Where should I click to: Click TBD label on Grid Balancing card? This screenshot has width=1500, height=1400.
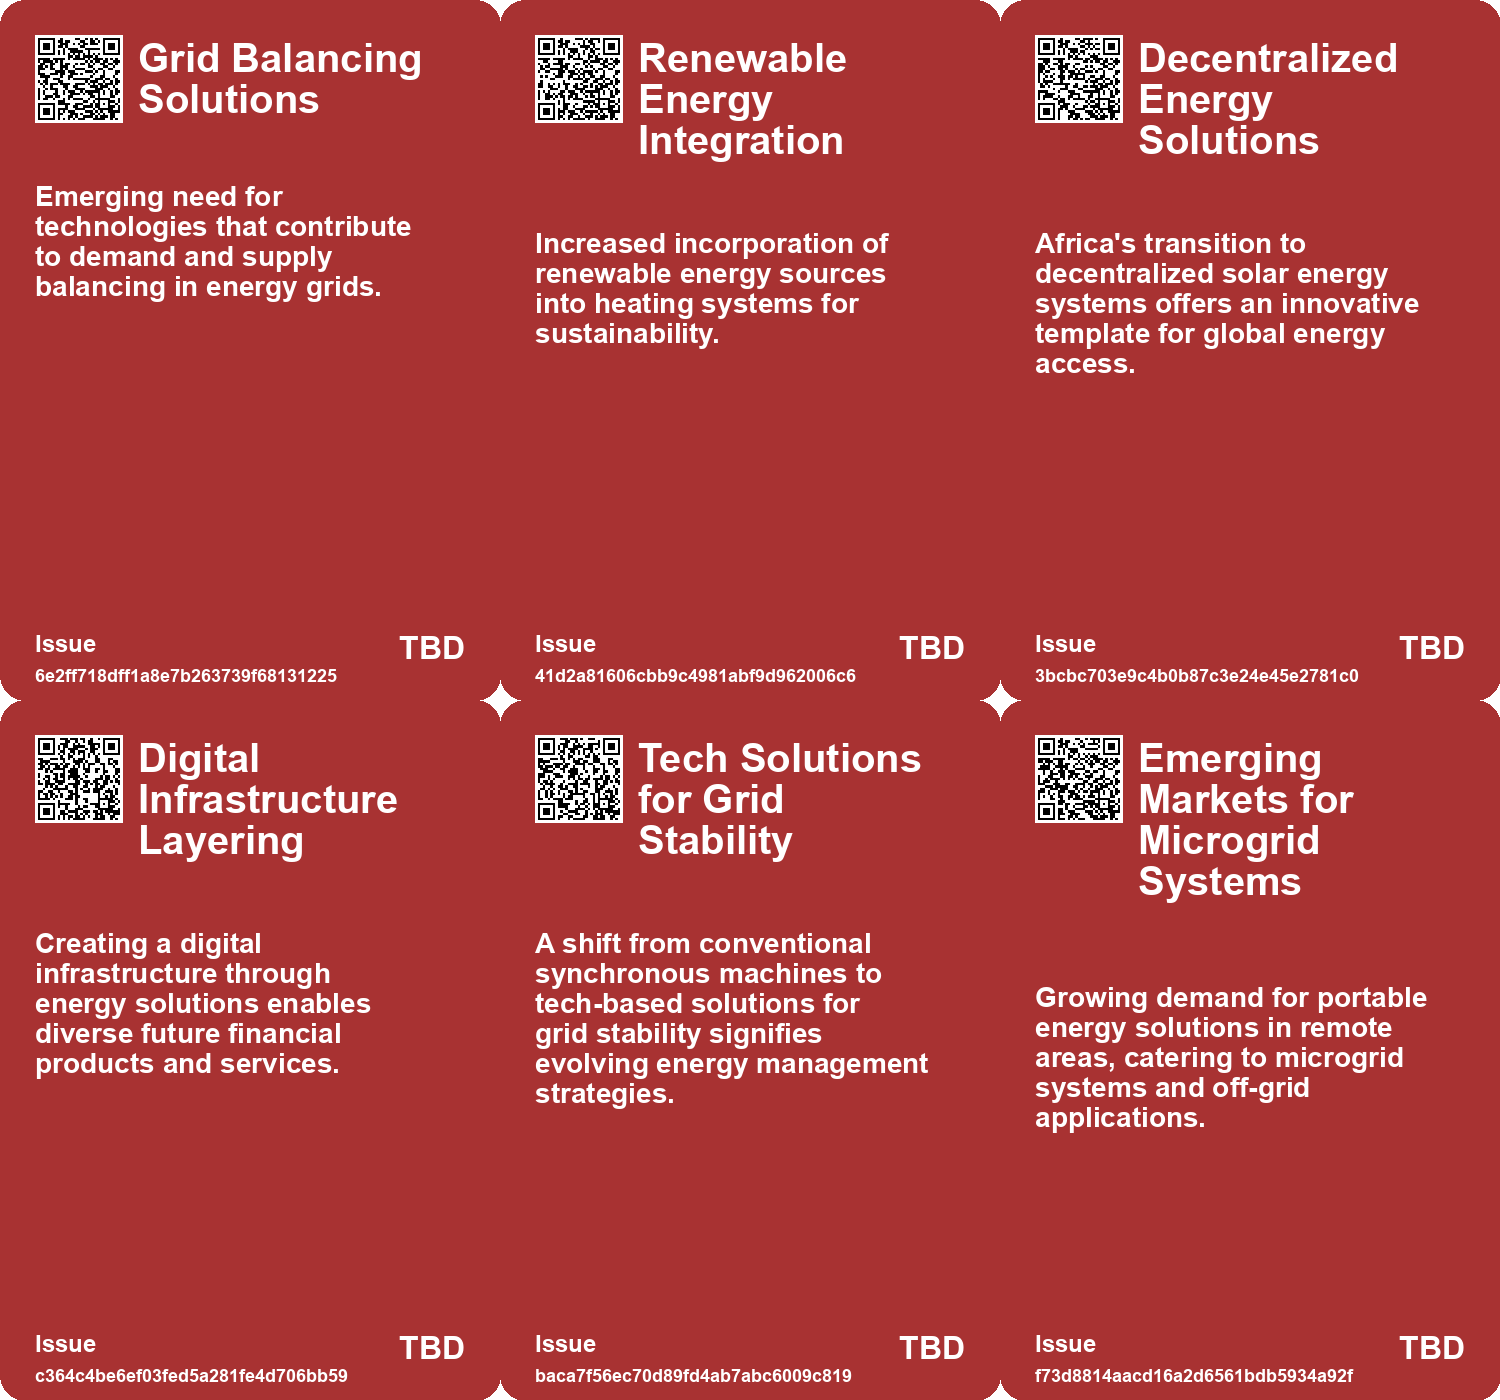point(432,648)
